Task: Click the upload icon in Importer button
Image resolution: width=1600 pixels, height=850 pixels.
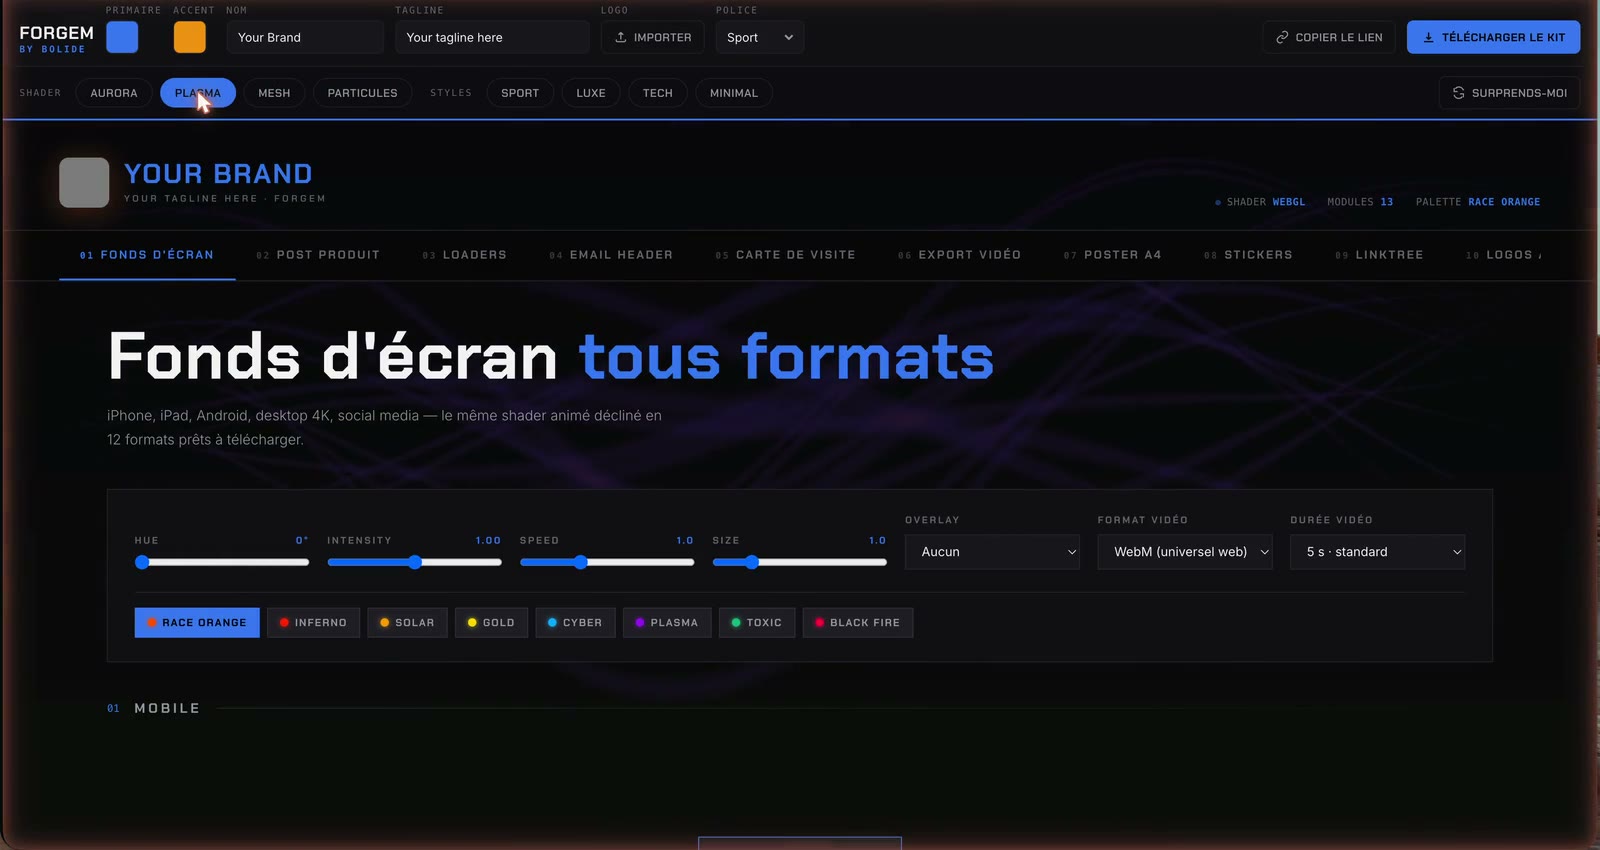Action: [x=620, y=37]
